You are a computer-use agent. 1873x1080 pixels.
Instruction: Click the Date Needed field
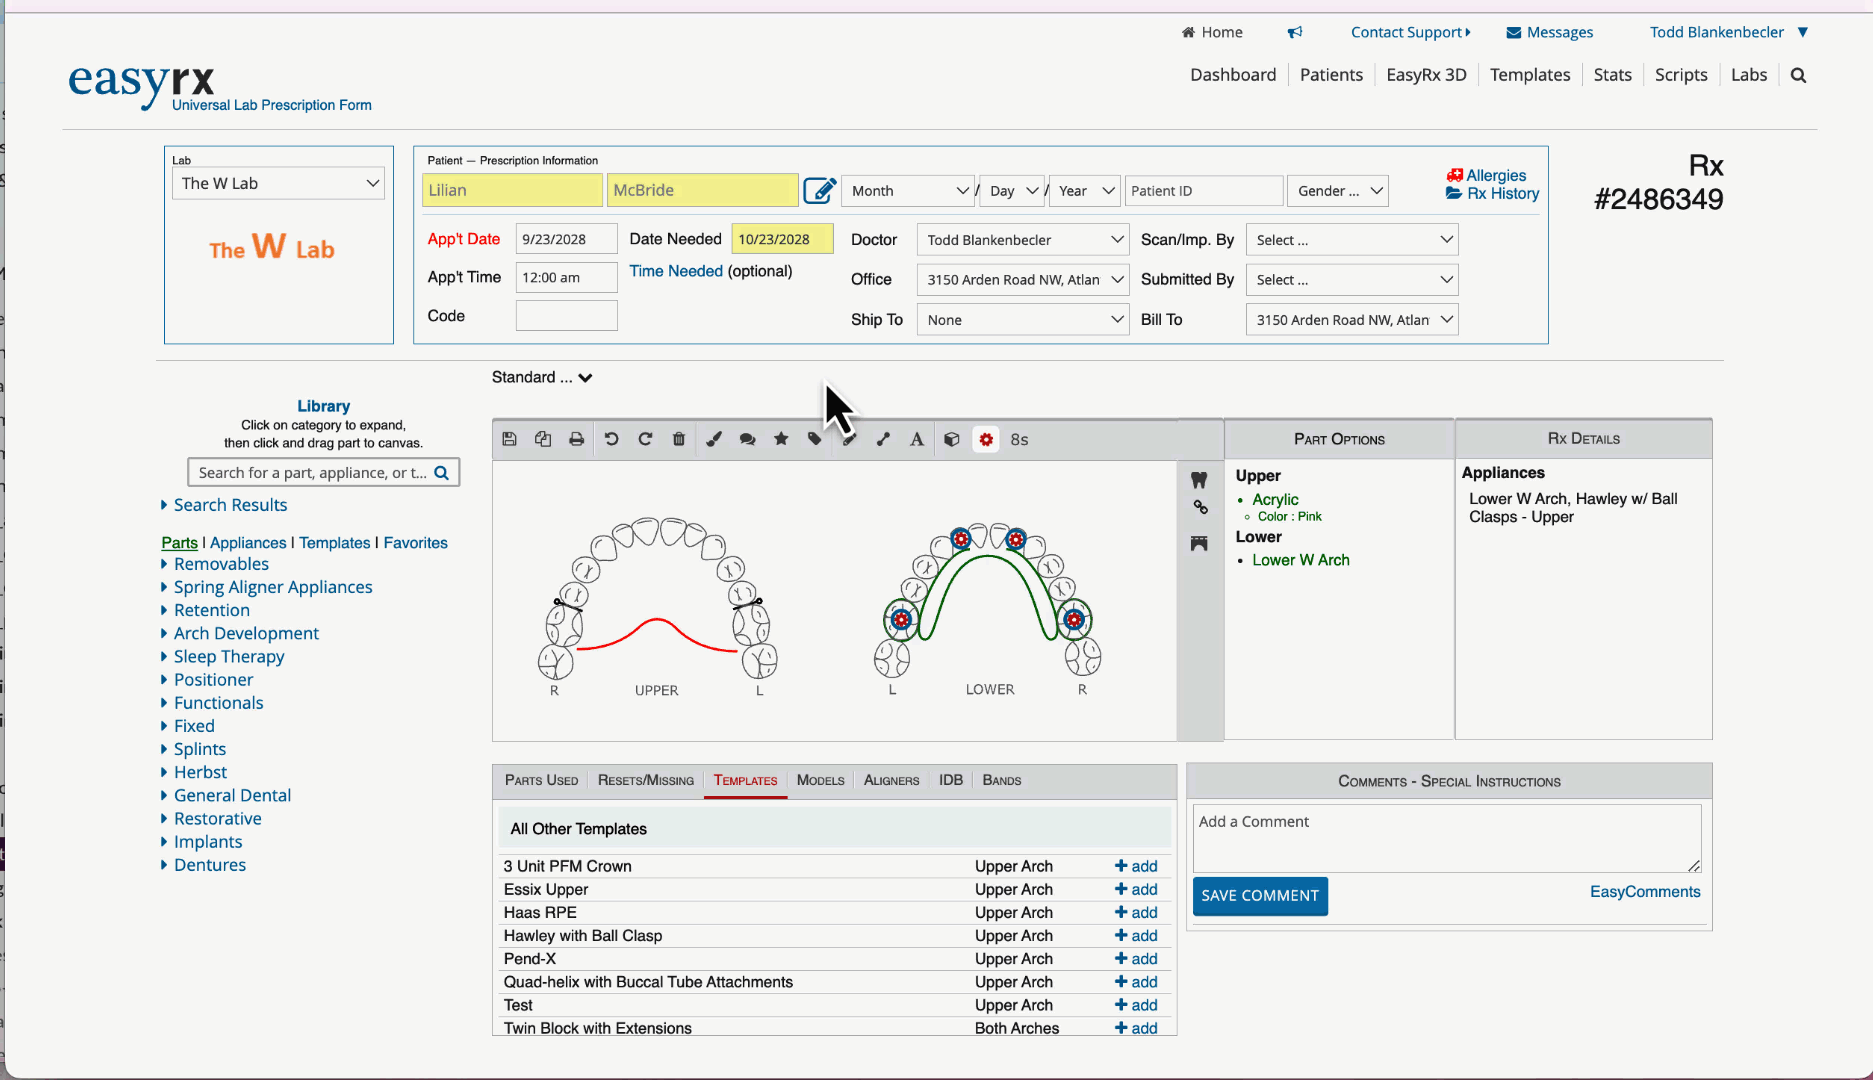(x=782, y=239)
